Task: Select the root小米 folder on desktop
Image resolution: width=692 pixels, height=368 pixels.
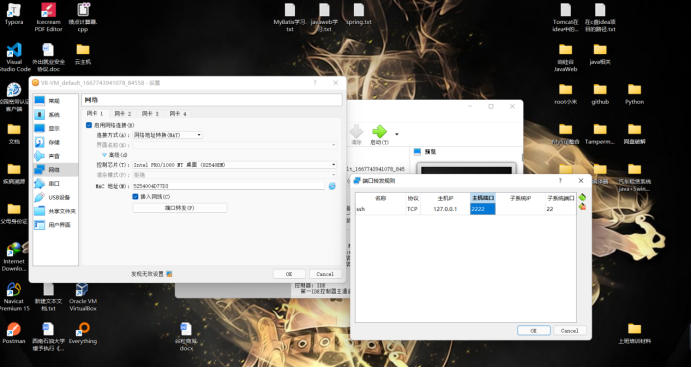Action: click(565, 94)
